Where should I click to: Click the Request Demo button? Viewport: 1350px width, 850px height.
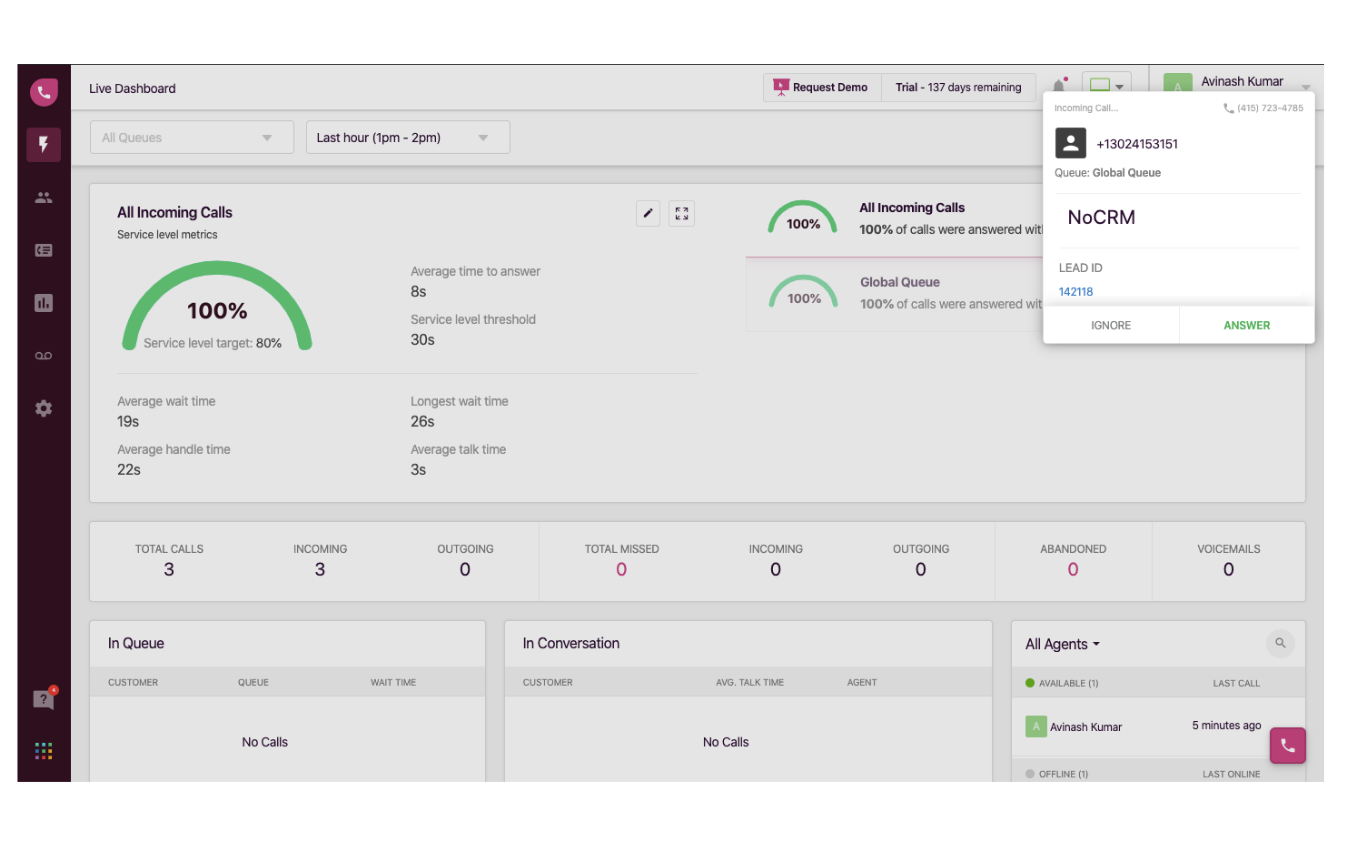point(821,88)
